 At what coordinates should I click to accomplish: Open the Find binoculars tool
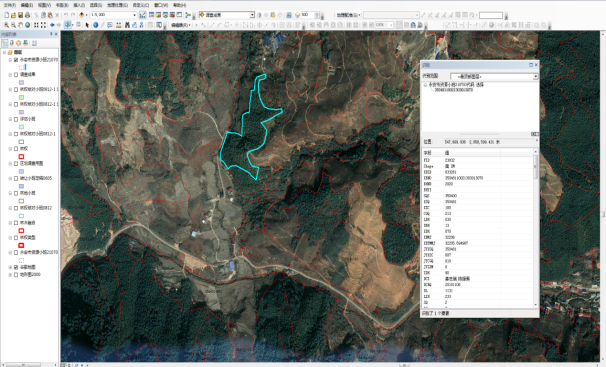tap(127, 25)
